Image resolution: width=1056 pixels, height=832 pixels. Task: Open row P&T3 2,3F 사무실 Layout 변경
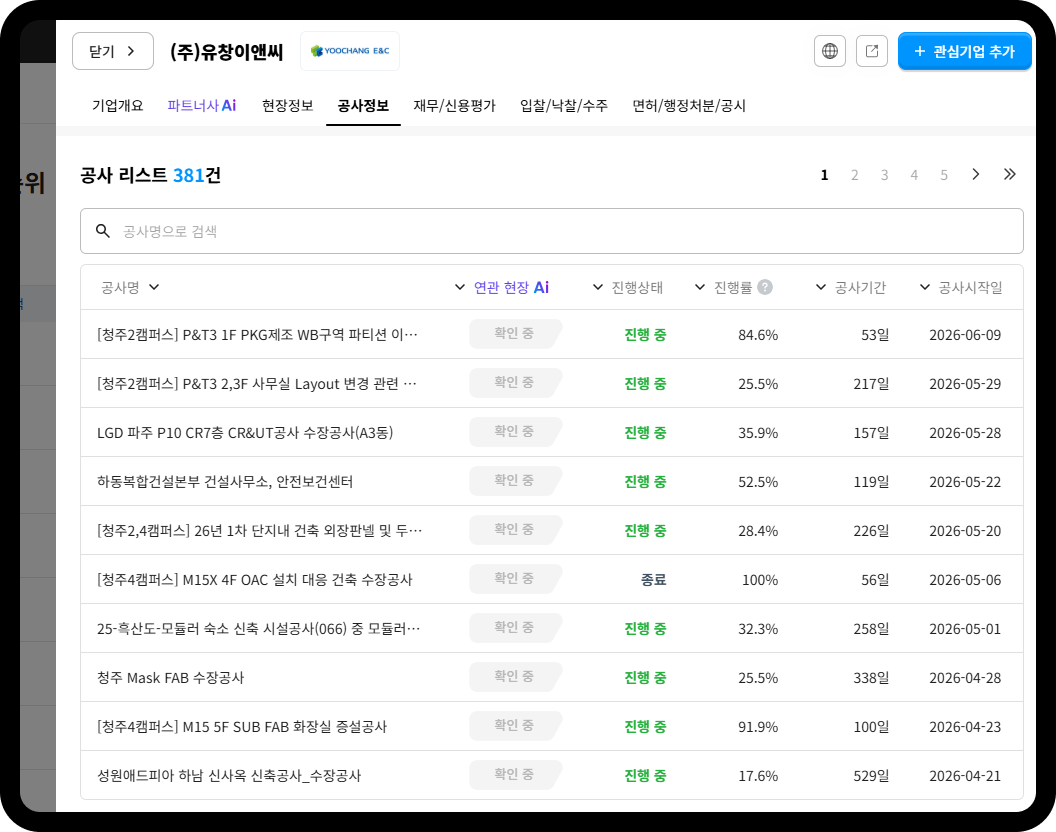click(552, 383)
